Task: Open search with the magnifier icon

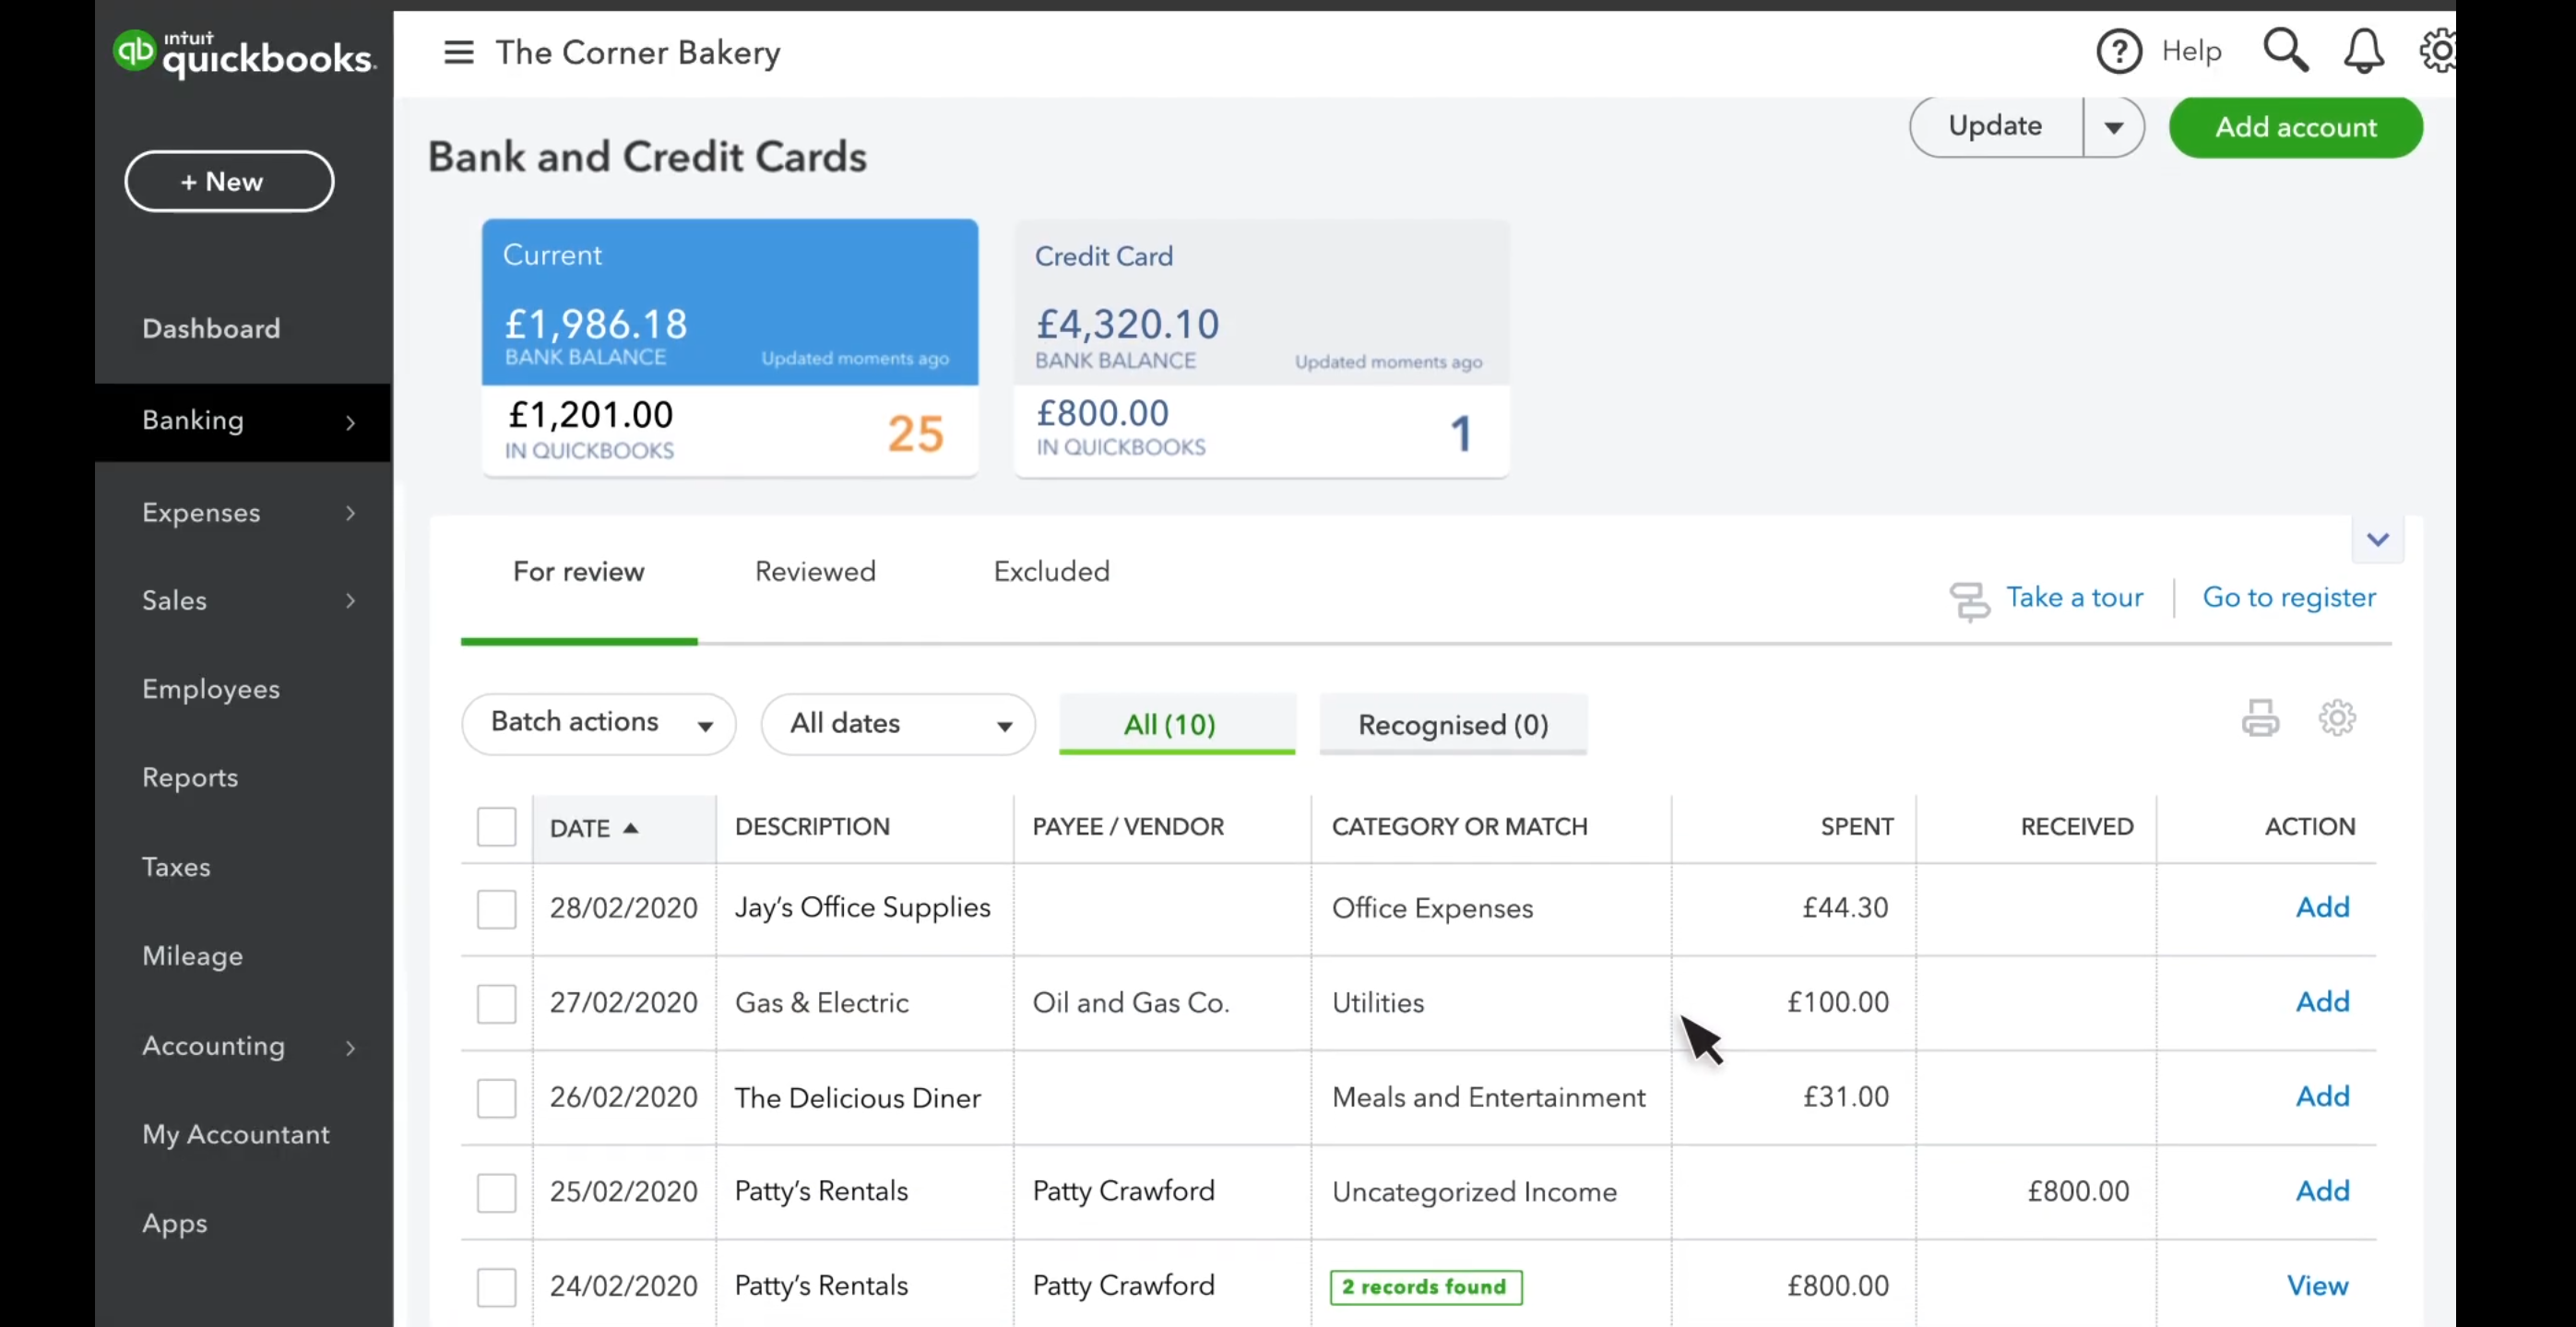Action: pos(2286,50)
